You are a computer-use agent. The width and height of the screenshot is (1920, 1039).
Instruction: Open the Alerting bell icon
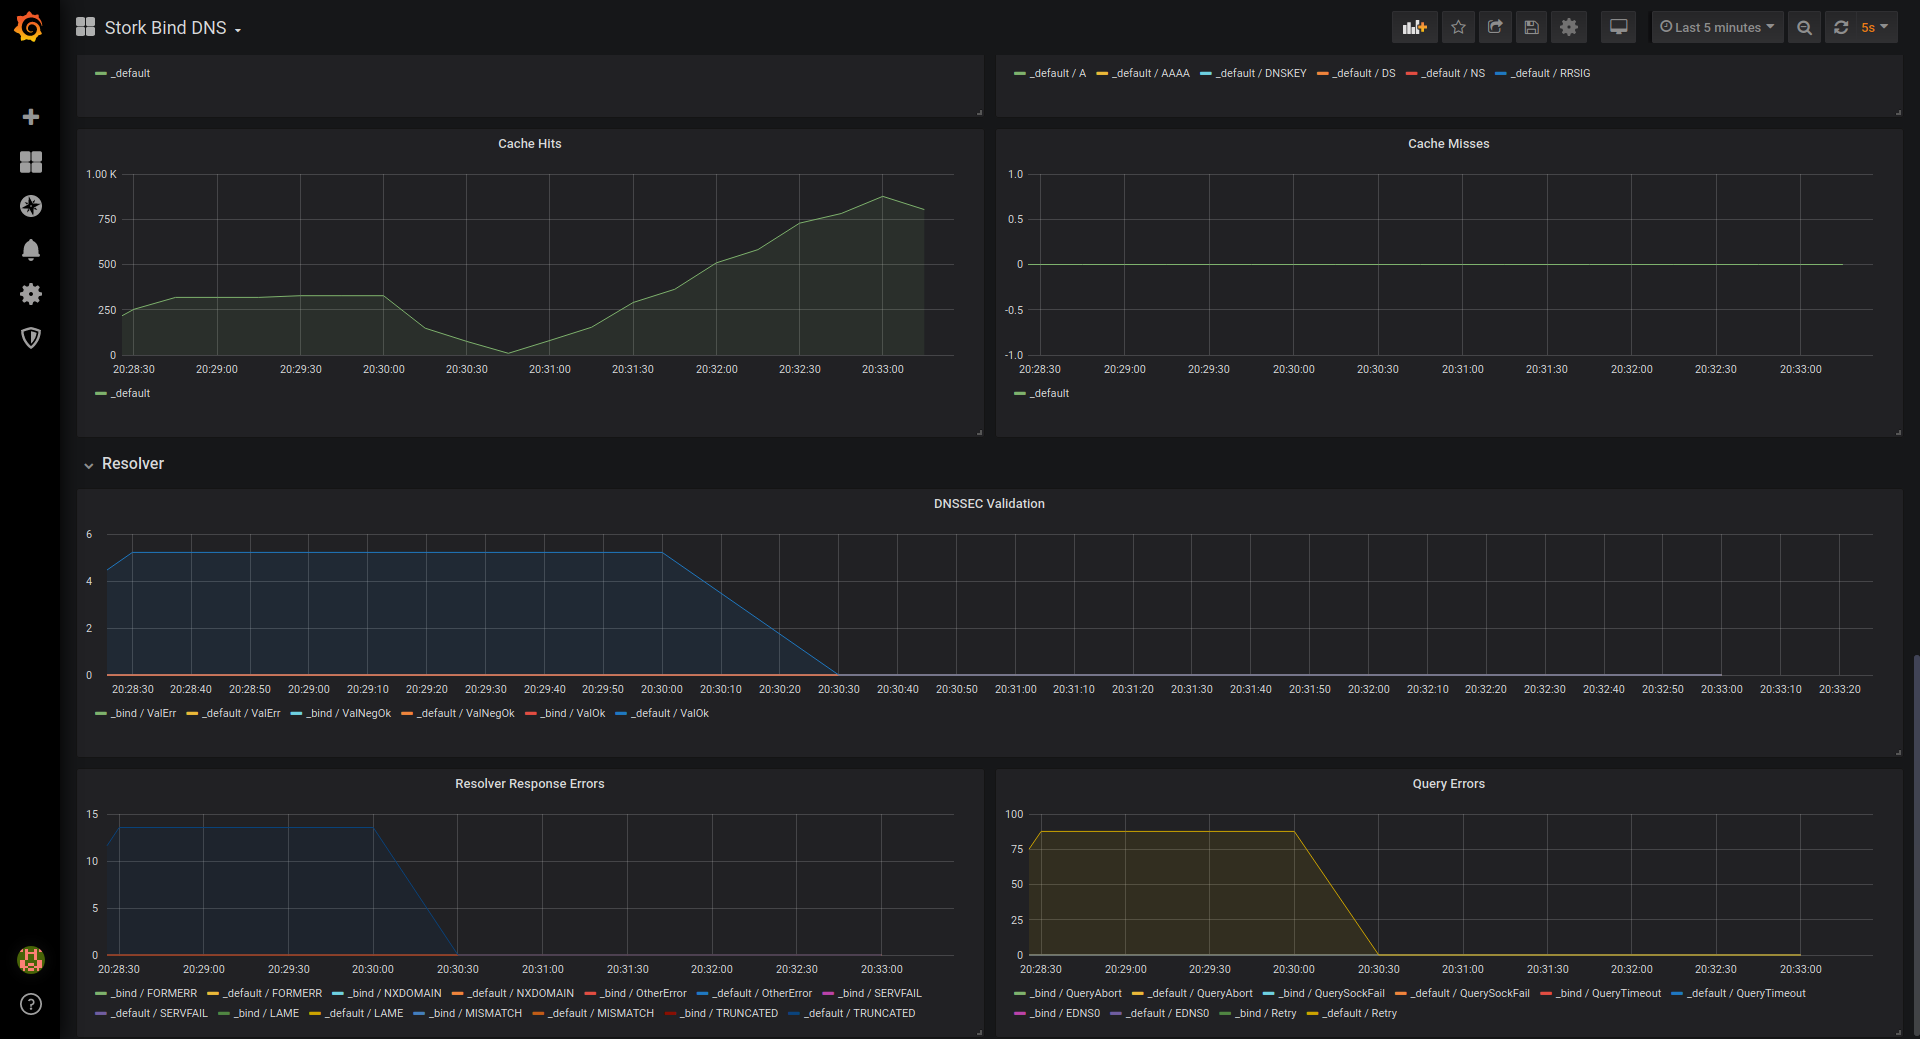31,250
